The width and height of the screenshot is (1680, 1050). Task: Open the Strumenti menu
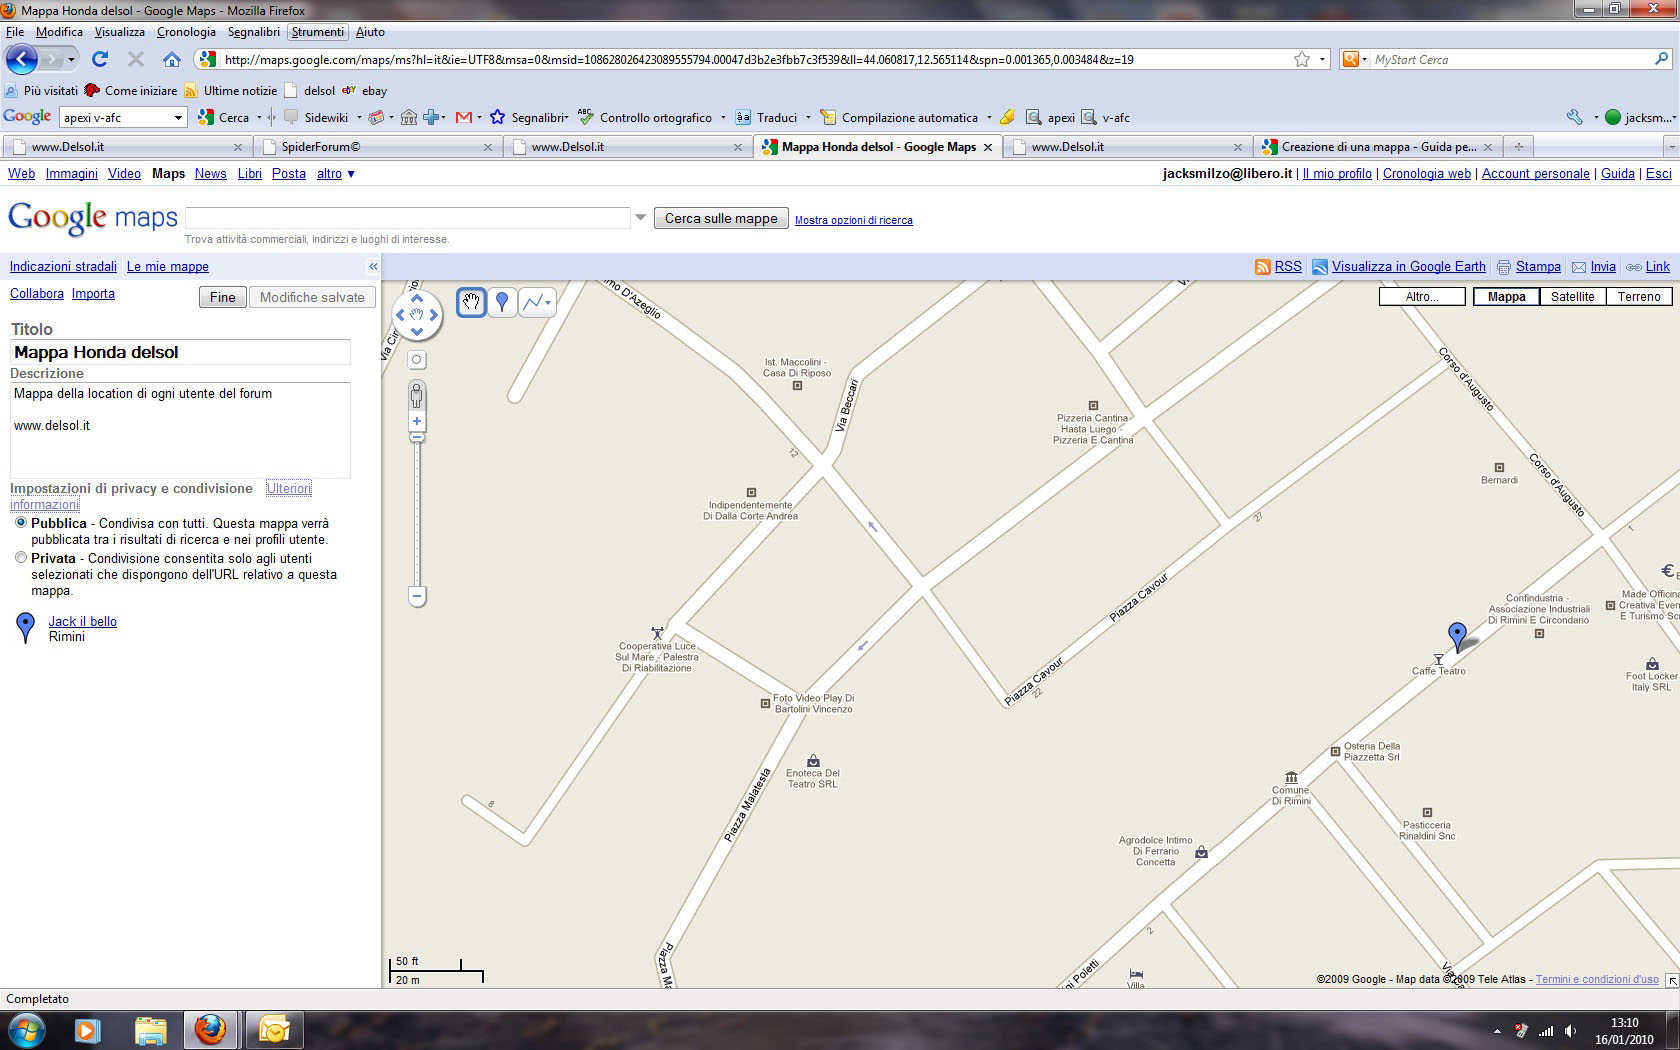[x=318, y=32]
